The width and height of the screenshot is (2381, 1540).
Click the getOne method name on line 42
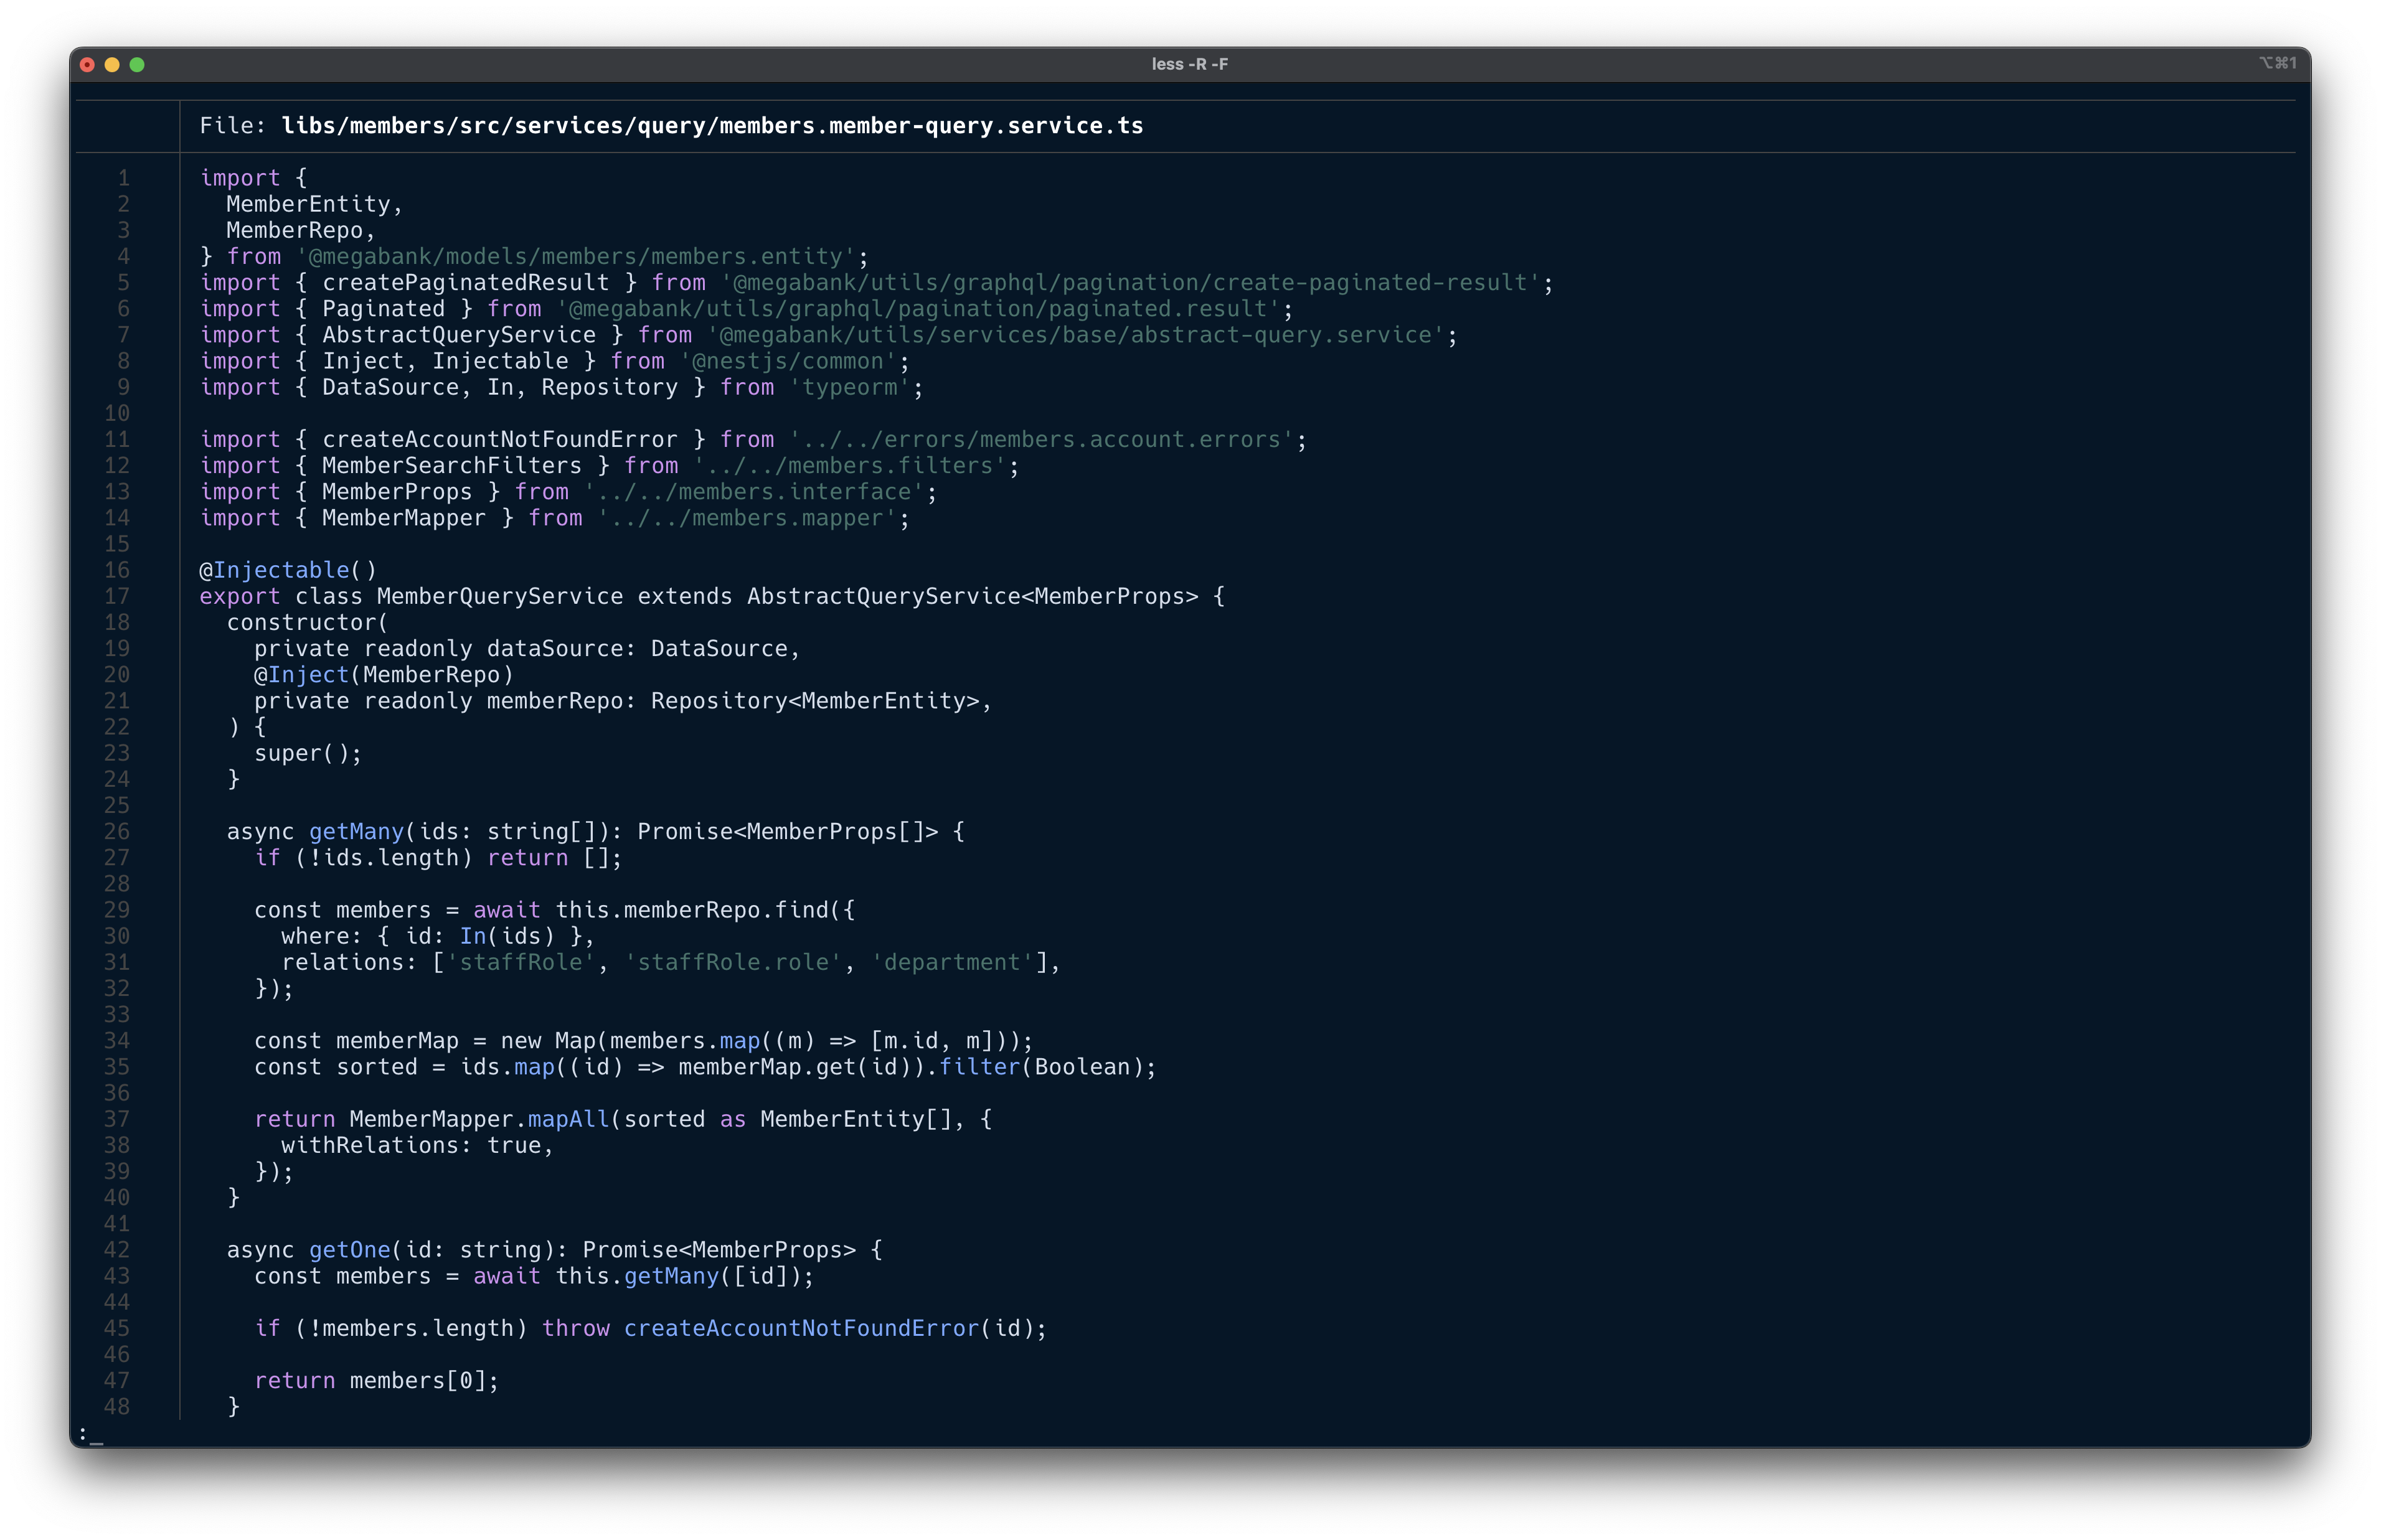(x=349, y=1250)
